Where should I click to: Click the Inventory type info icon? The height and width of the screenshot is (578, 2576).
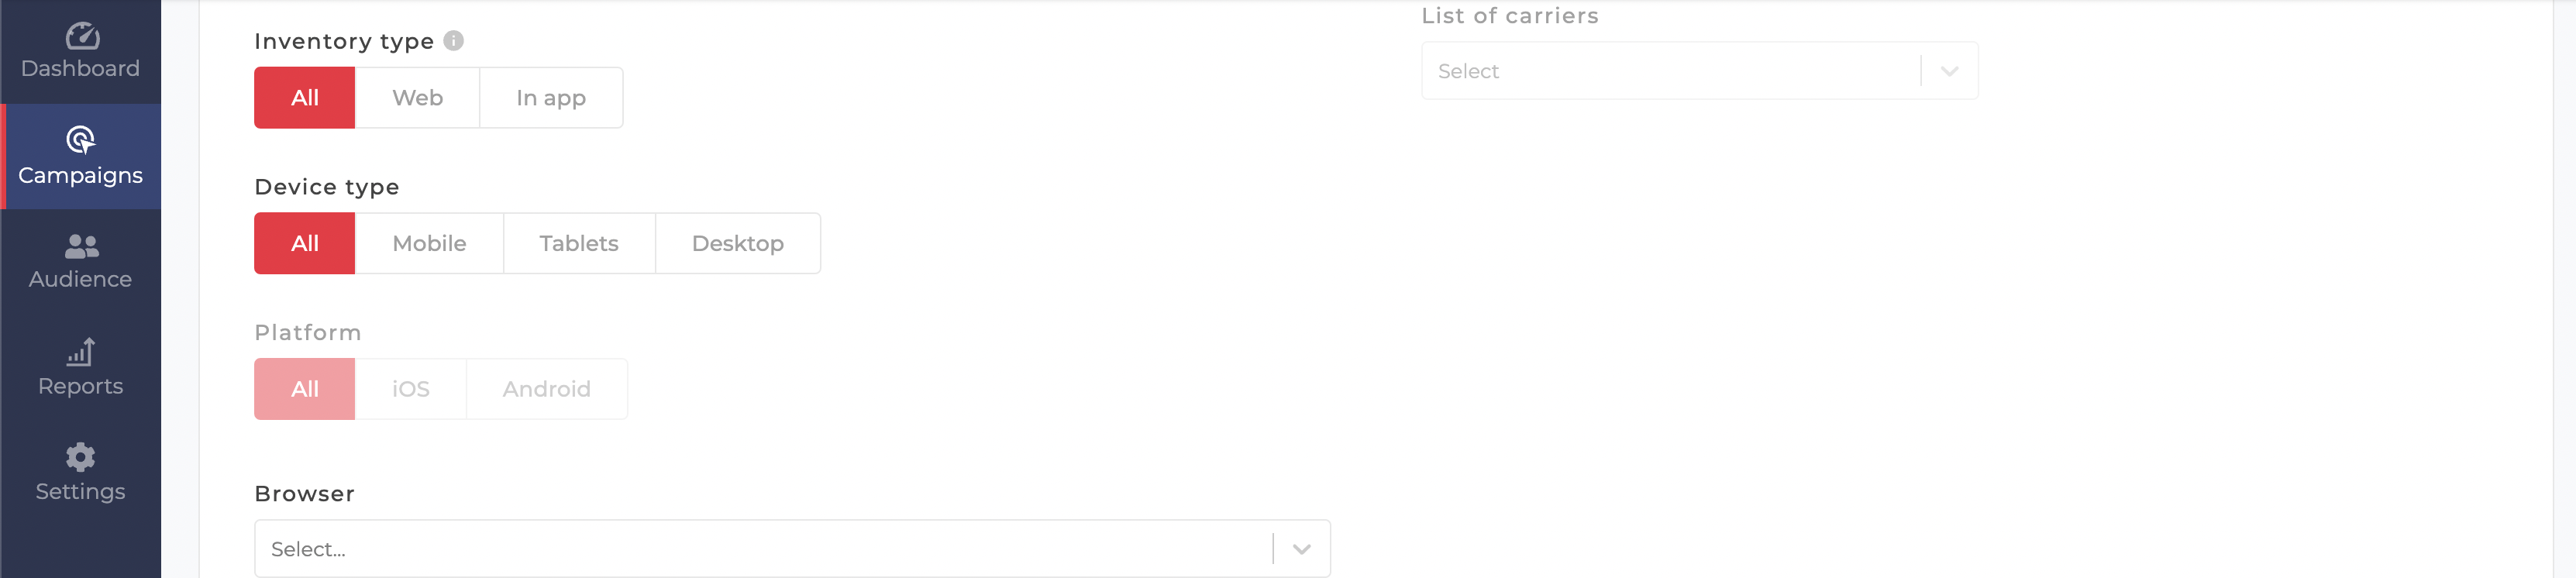453,41
